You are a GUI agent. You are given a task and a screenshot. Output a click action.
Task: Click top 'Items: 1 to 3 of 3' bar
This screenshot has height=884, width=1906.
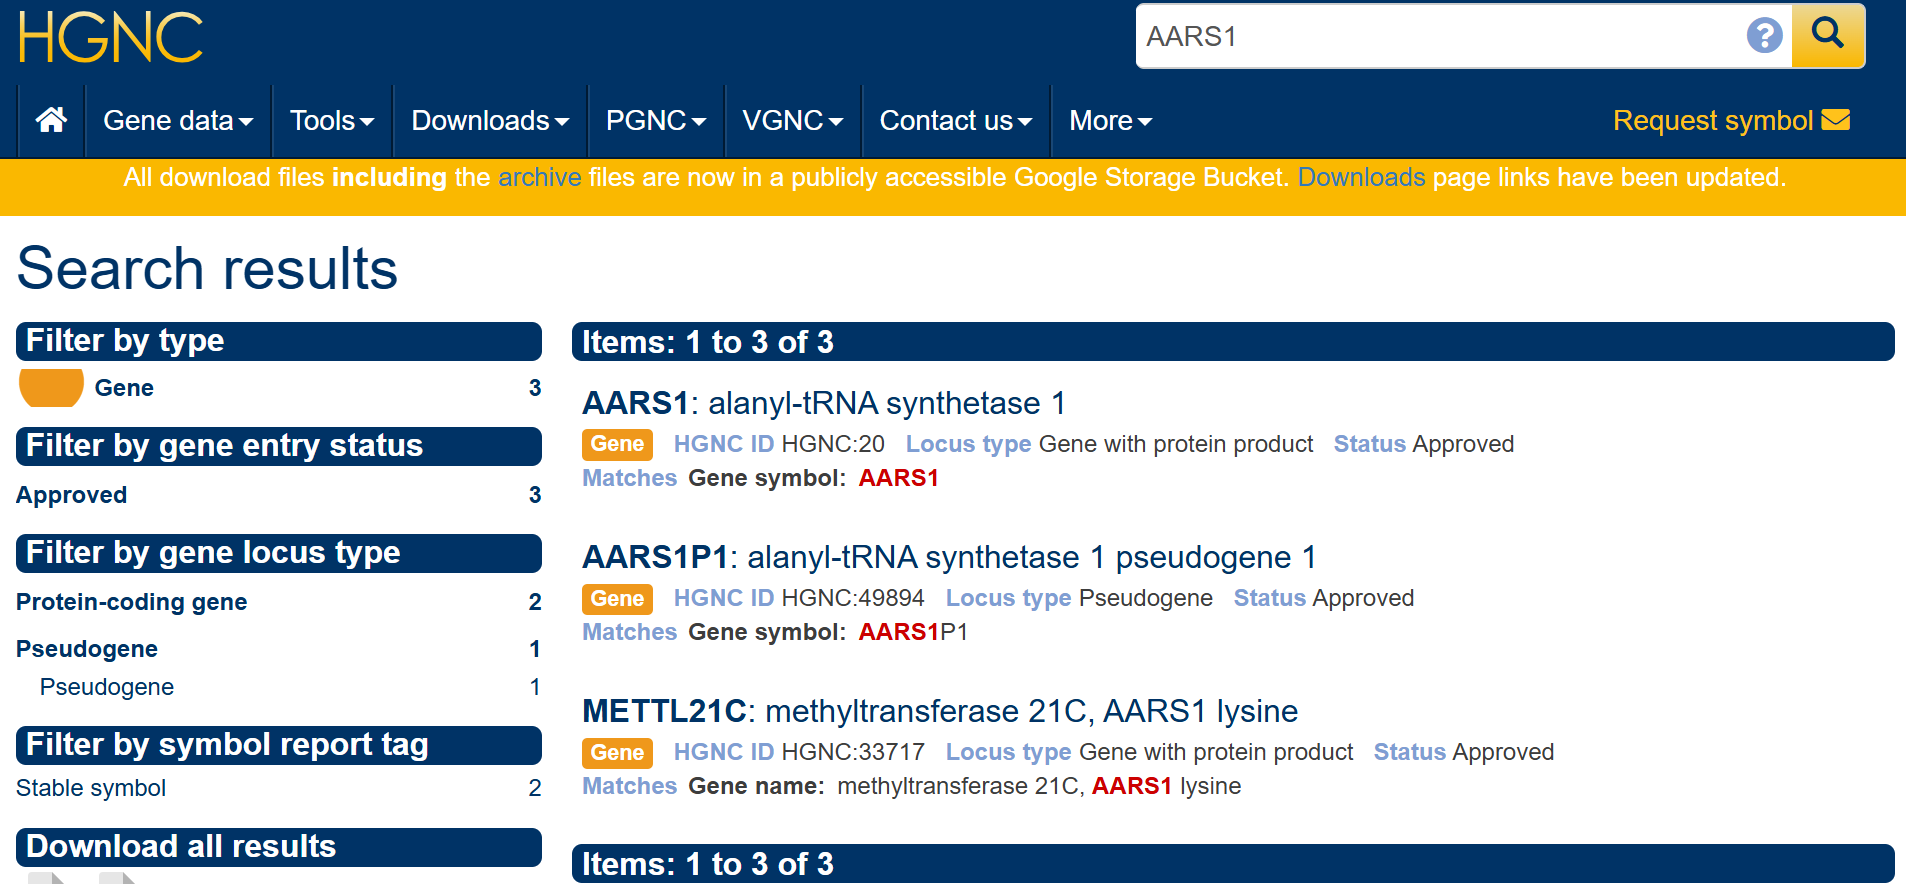(x=1233, y=342)
